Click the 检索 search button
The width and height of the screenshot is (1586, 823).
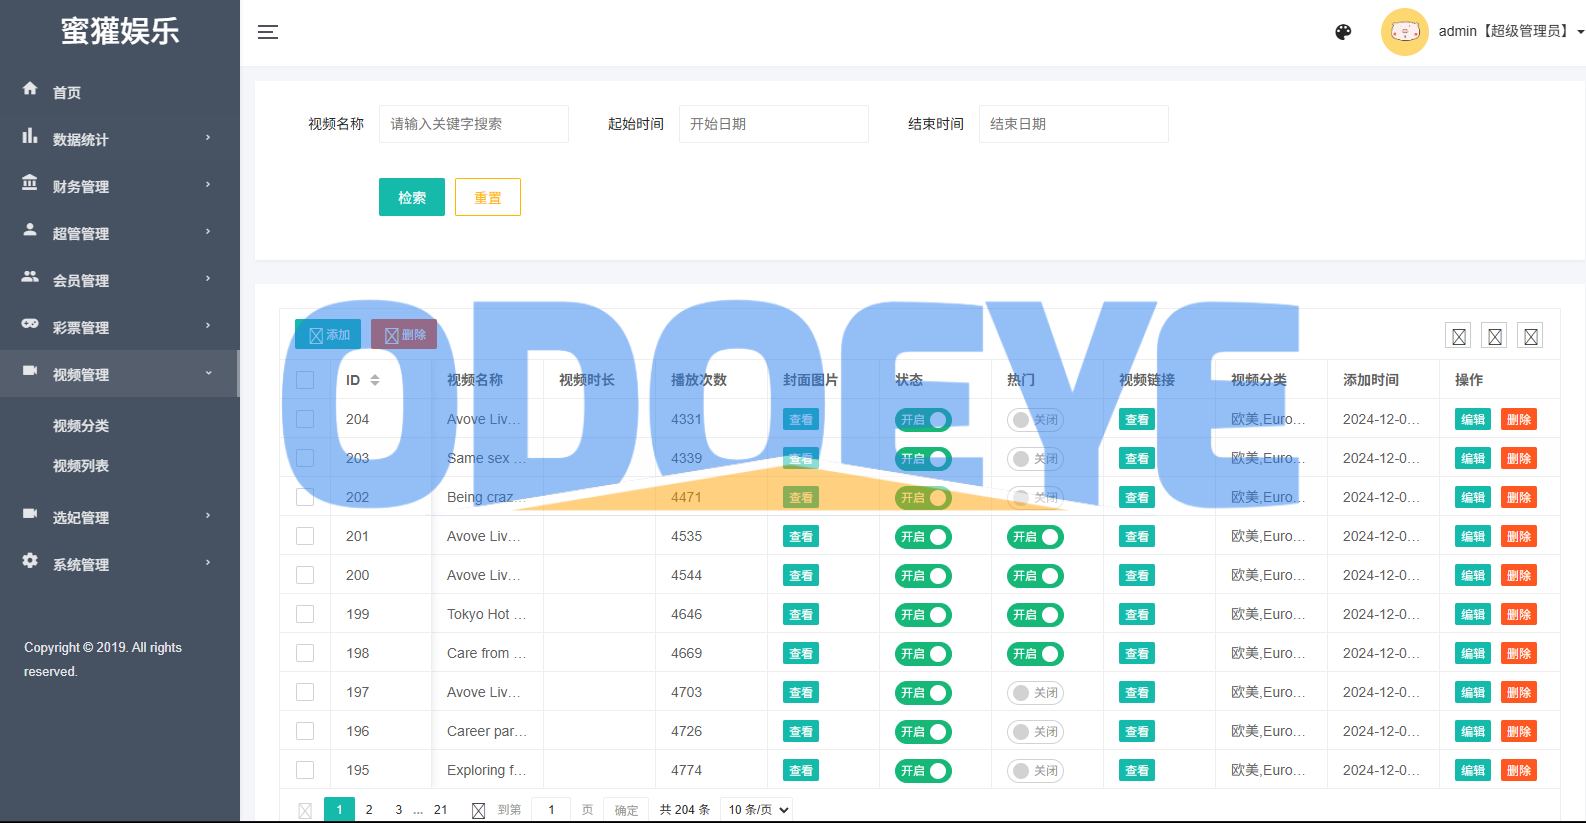tap(412, 197)
